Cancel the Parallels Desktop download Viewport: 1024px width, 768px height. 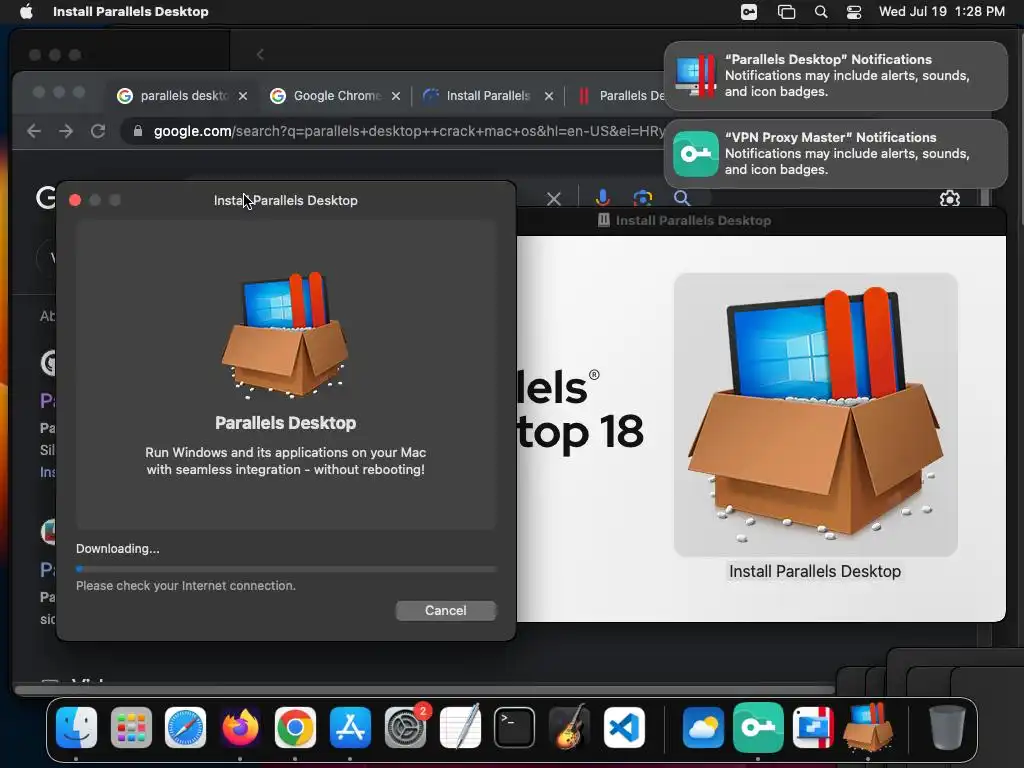tap(445, 611)
